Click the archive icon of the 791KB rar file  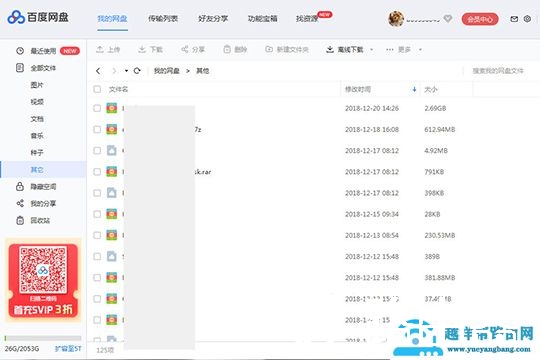(x=112, y=172)
